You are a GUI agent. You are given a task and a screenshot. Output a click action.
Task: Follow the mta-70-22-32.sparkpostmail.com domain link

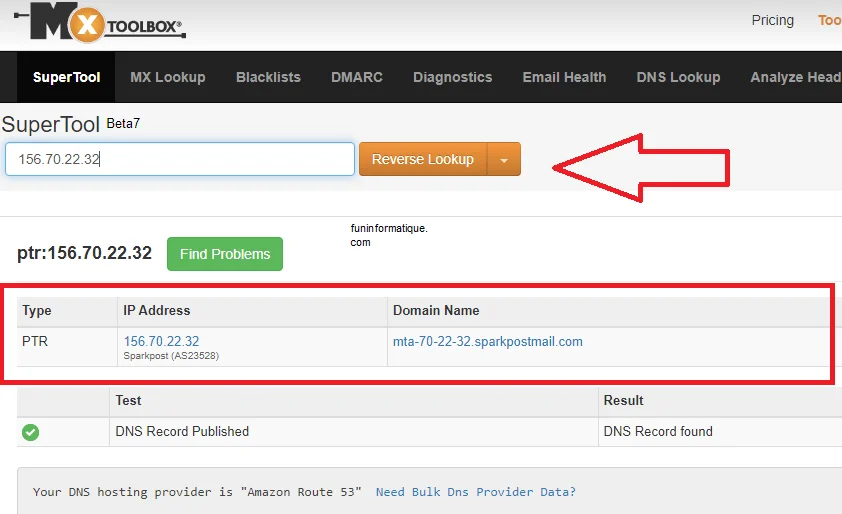point(488,342)
